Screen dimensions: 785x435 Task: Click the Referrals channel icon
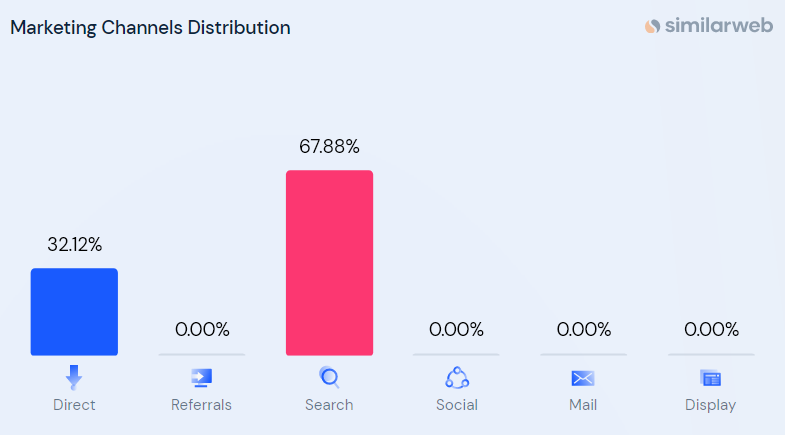click(202, 378)
